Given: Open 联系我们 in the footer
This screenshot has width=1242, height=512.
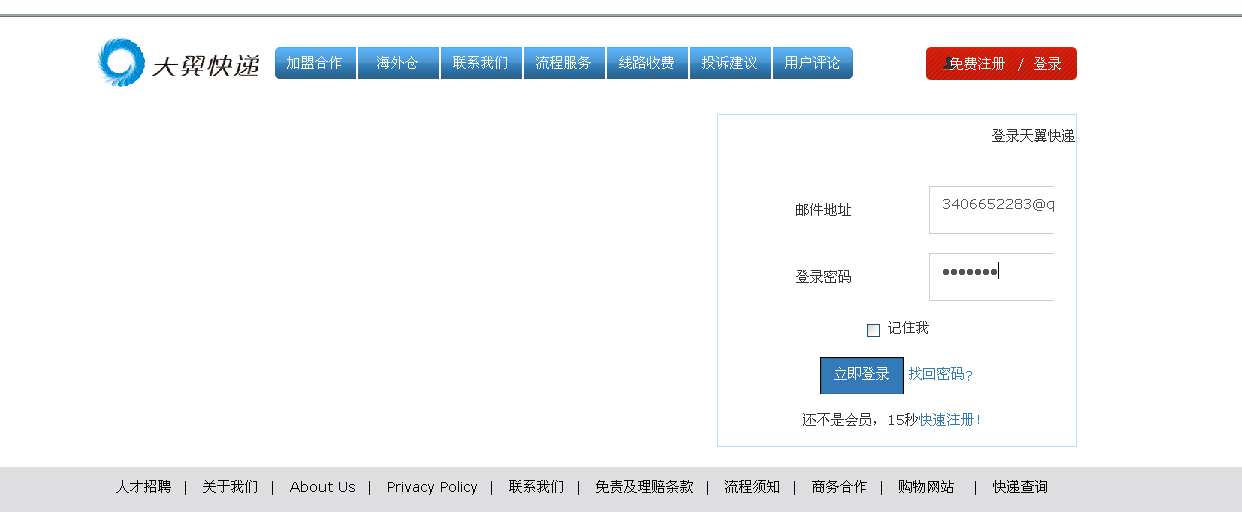Looking at the screenshot, I should [536, 487].
